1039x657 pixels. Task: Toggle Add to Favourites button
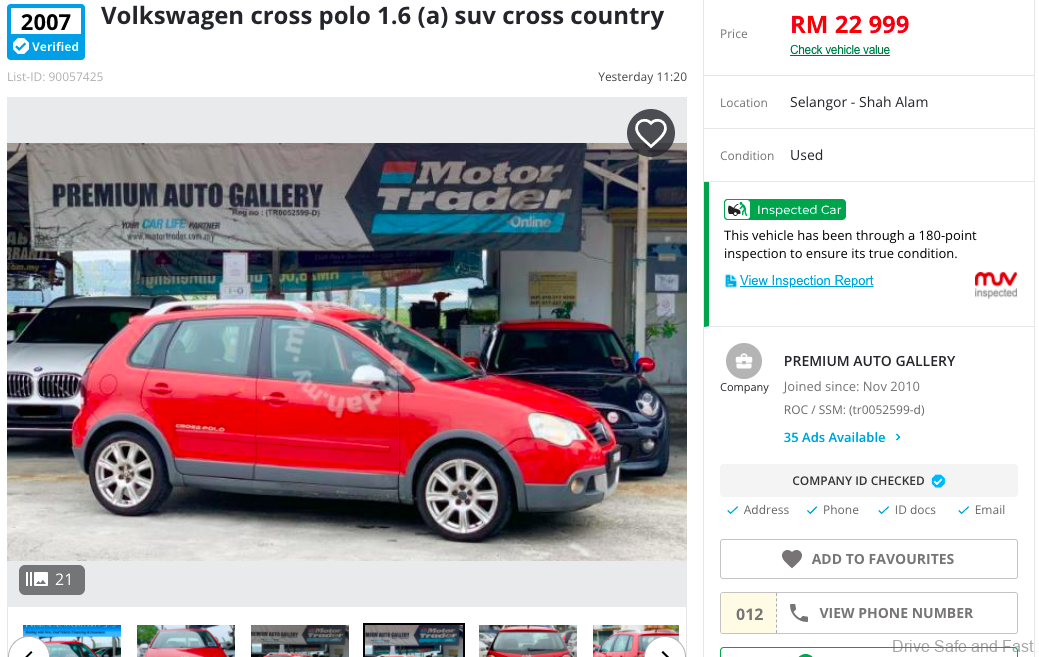869,559
